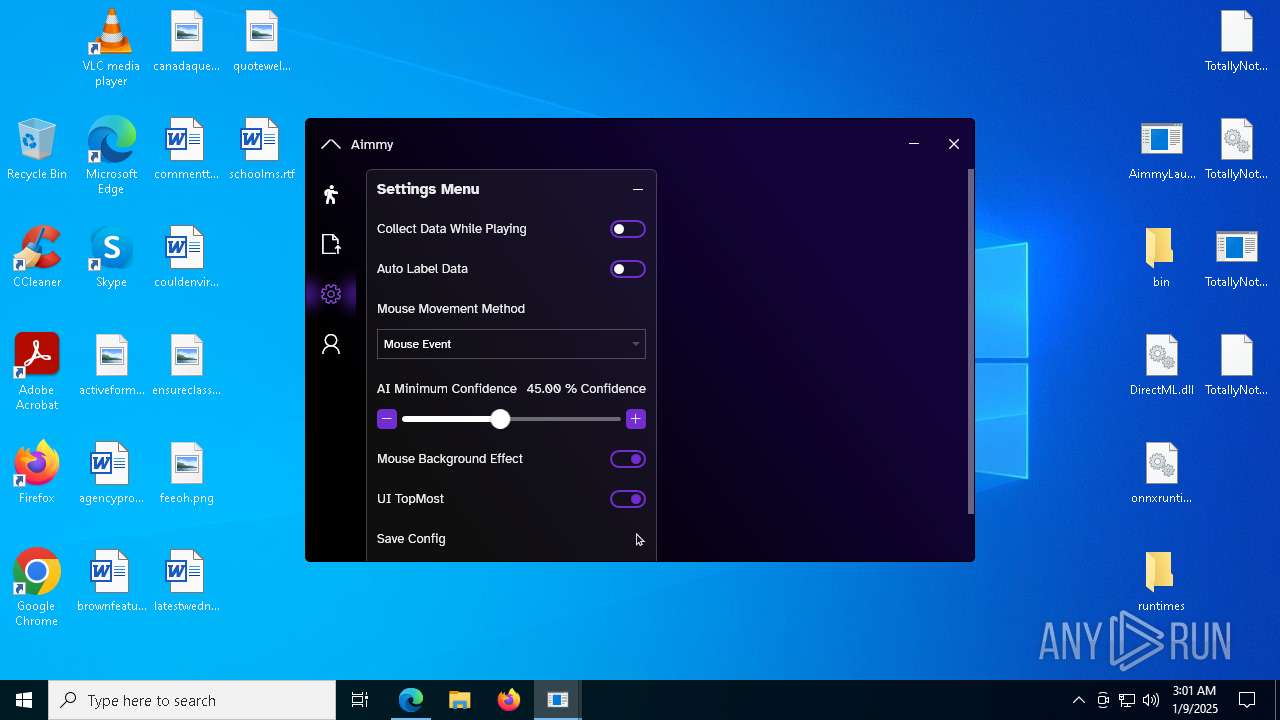Turn off UI TopMost switch
The width and height of the screenshot is (1280, 720).
628,499
